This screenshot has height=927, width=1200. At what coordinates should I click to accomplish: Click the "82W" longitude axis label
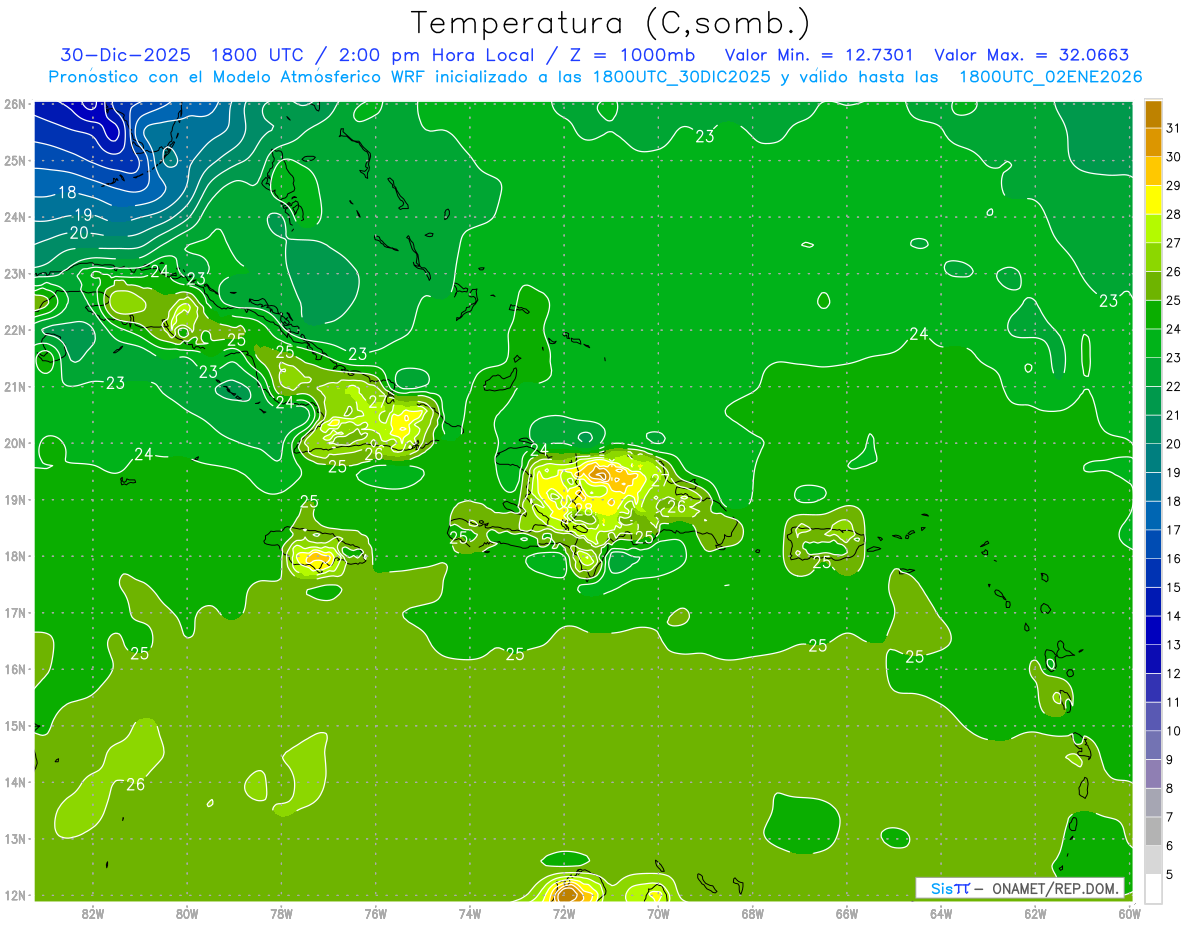pyautogui.click(x=92, y=913)
